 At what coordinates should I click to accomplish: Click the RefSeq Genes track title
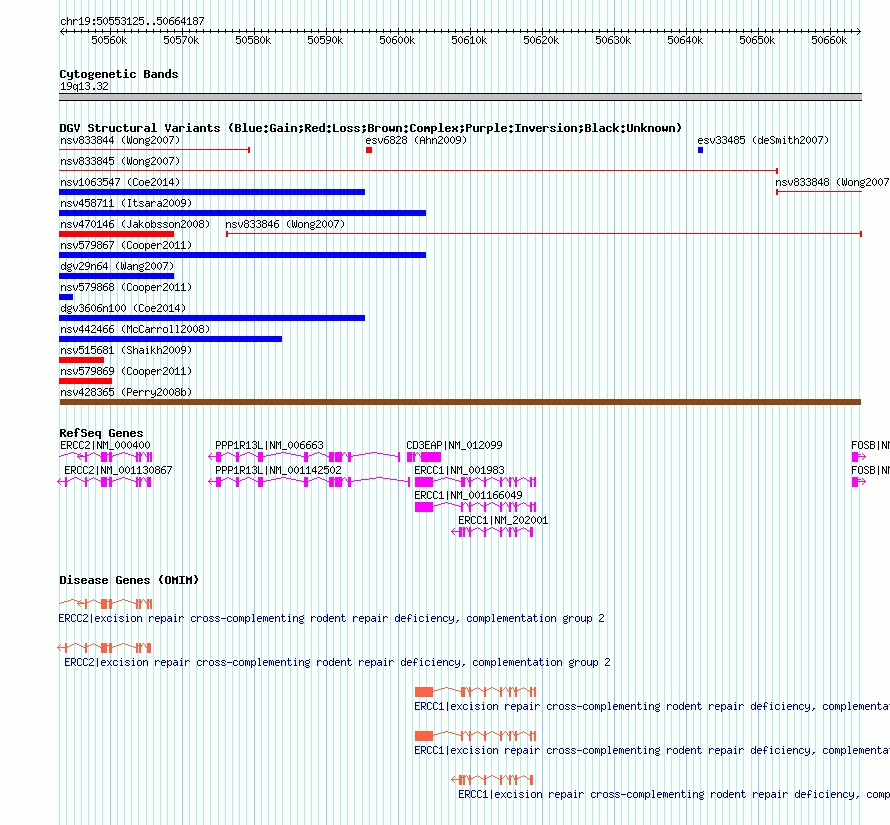(x=101, y=433)
